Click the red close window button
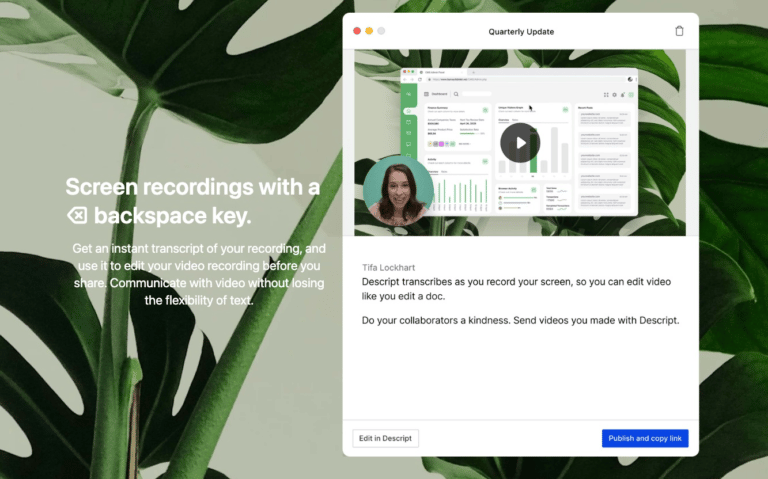 [357, 31]
